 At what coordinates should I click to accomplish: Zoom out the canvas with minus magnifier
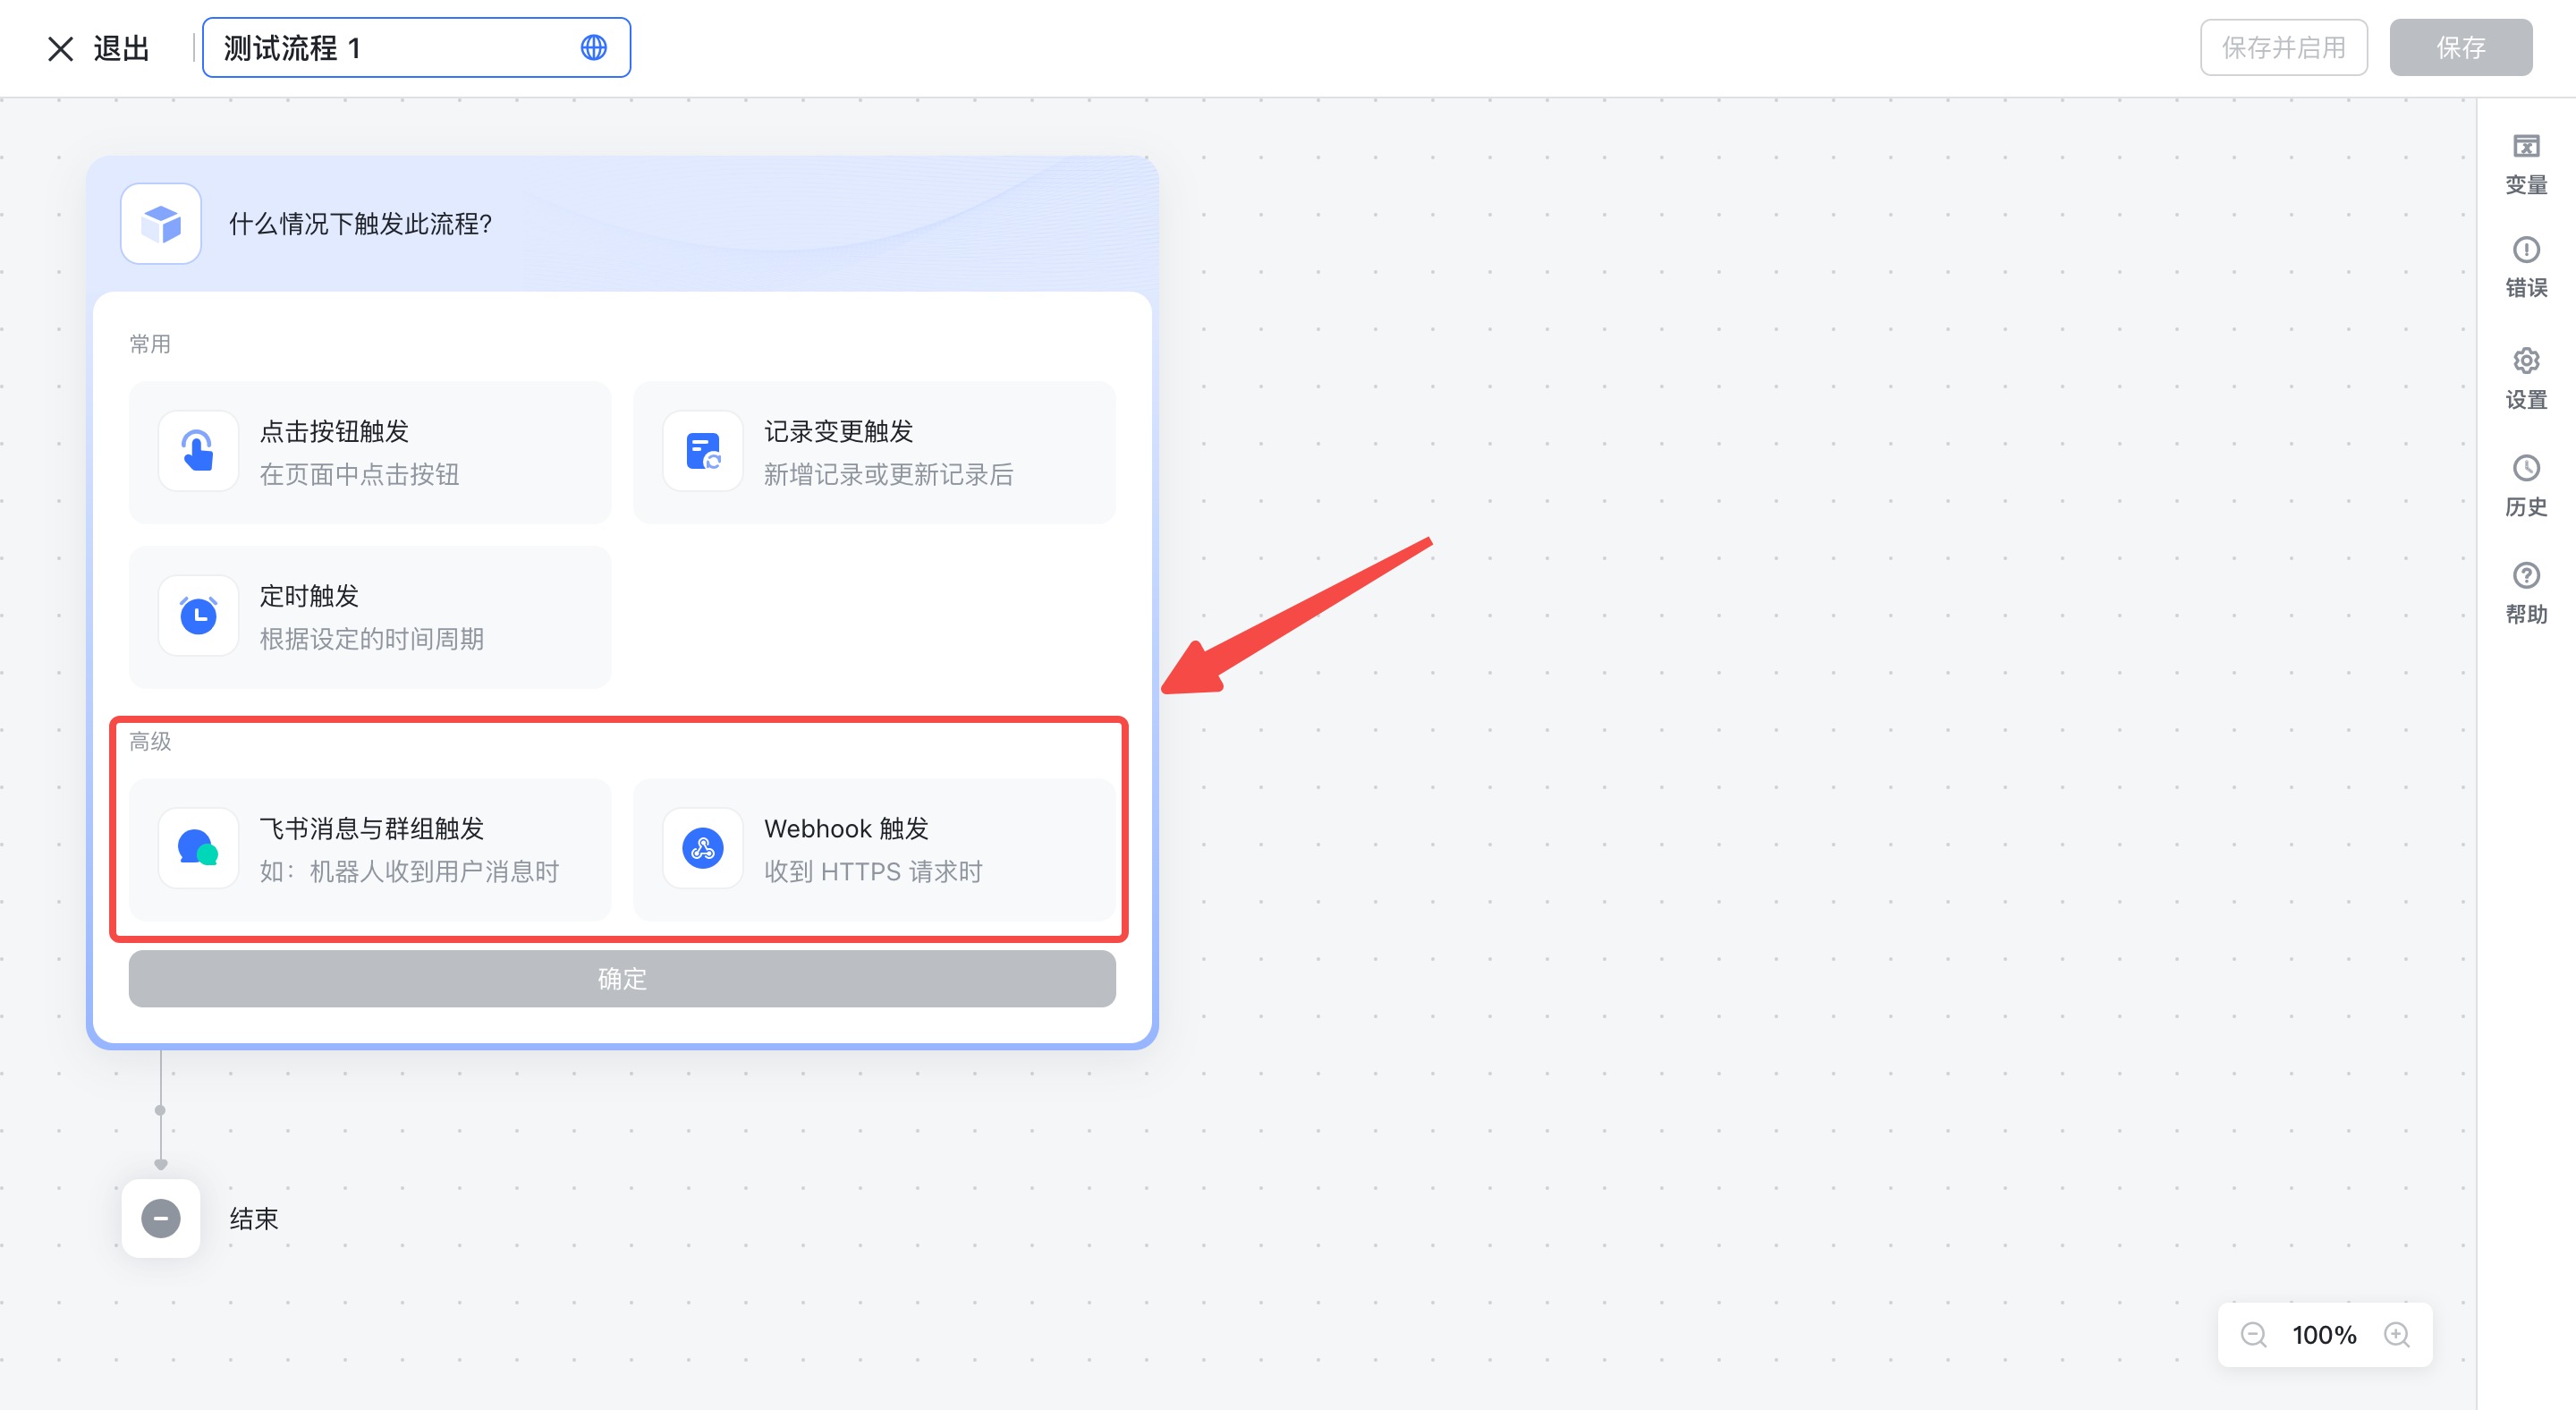[2254, 1335]
